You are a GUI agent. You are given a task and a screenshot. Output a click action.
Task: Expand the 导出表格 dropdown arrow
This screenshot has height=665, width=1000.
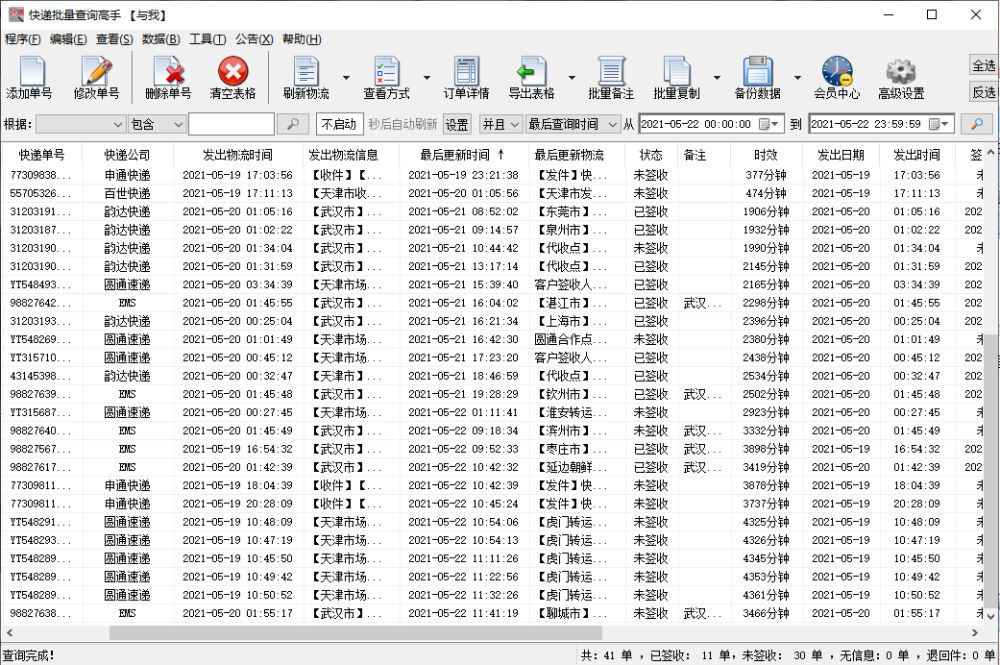571,78
